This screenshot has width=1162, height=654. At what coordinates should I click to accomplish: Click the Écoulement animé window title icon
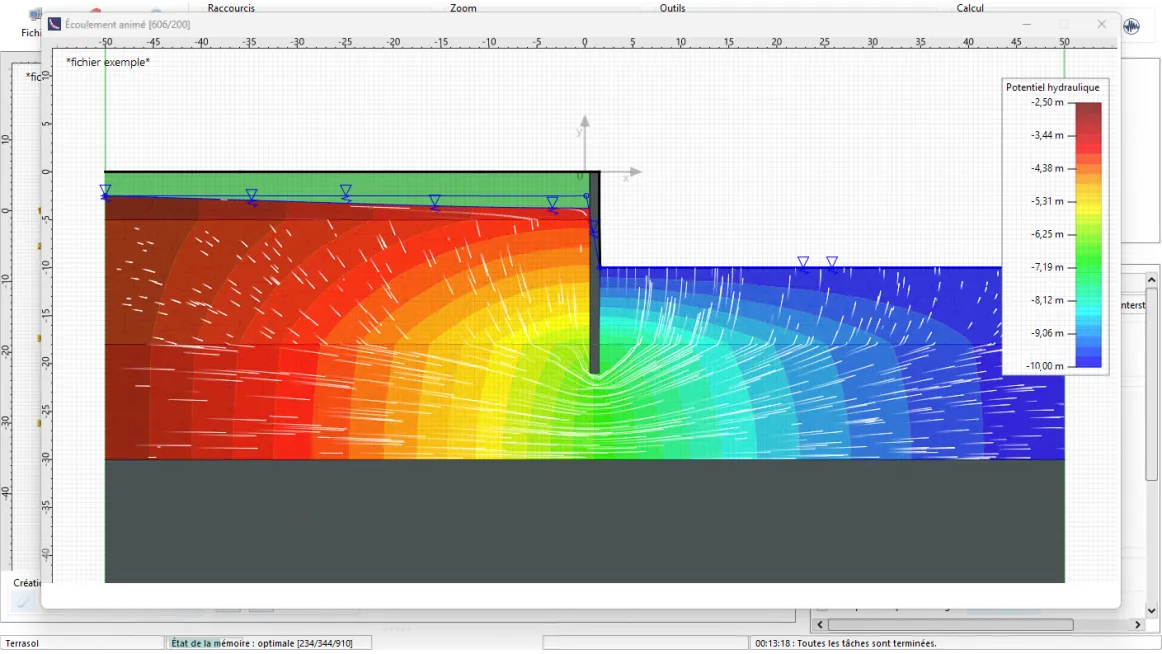[55, 24]
